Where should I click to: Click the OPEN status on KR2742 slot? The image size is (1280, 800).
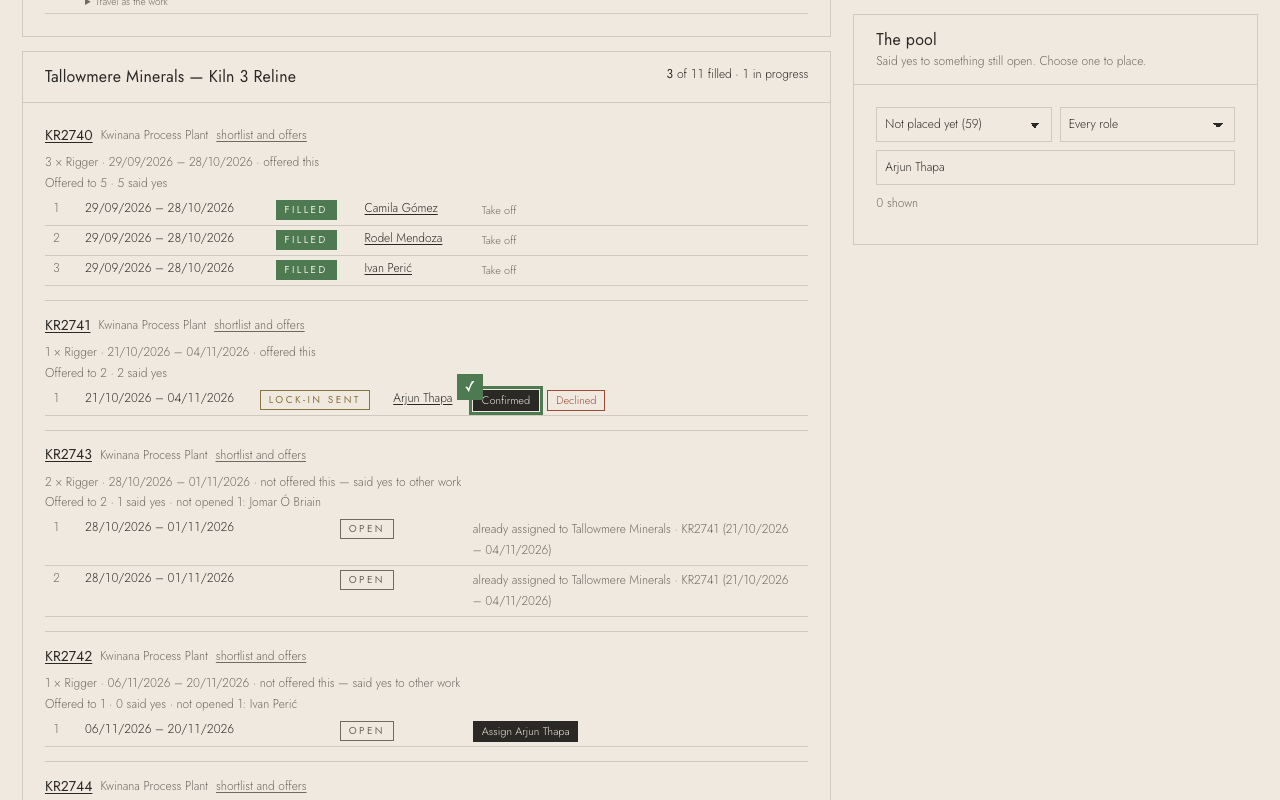pos(367,731)
